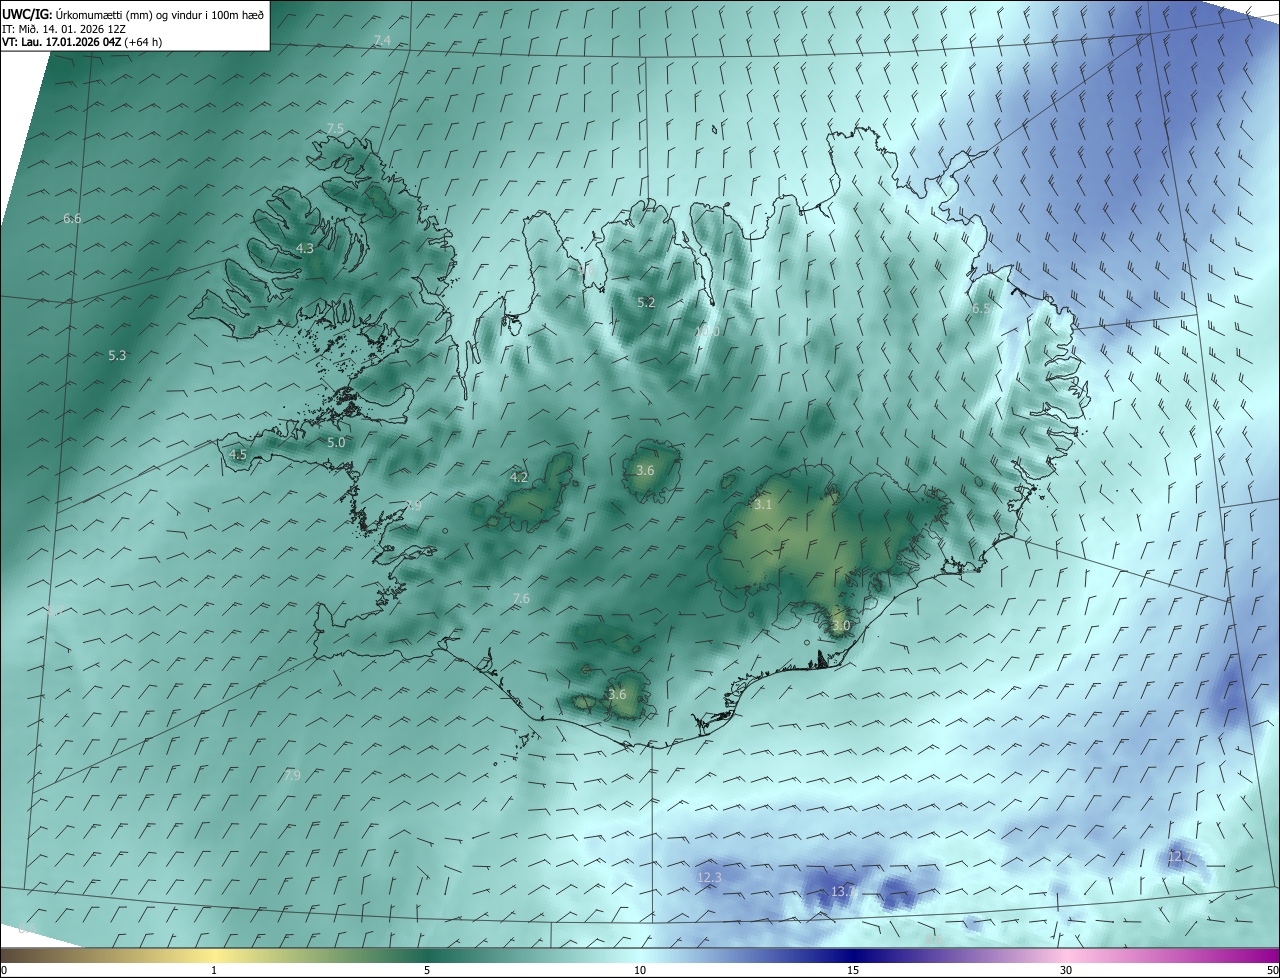Click the value label '12.3' on the map

708,877
